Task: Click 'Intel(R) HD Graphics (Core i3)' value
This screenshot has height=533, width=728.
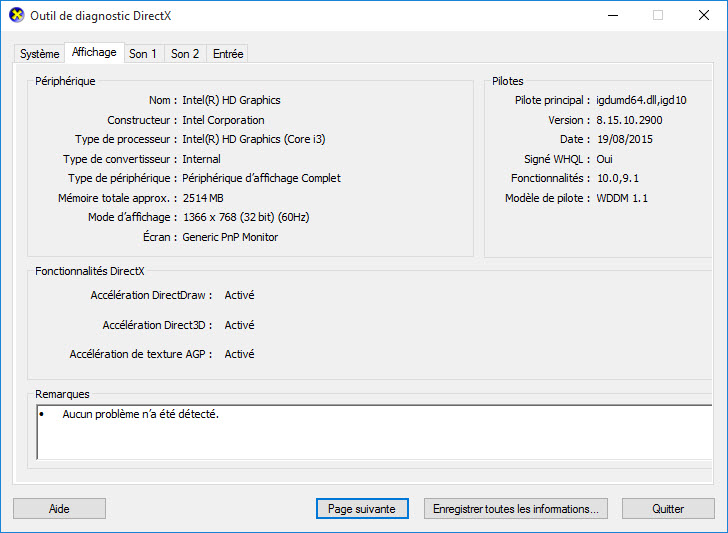Action: [254, 139]
